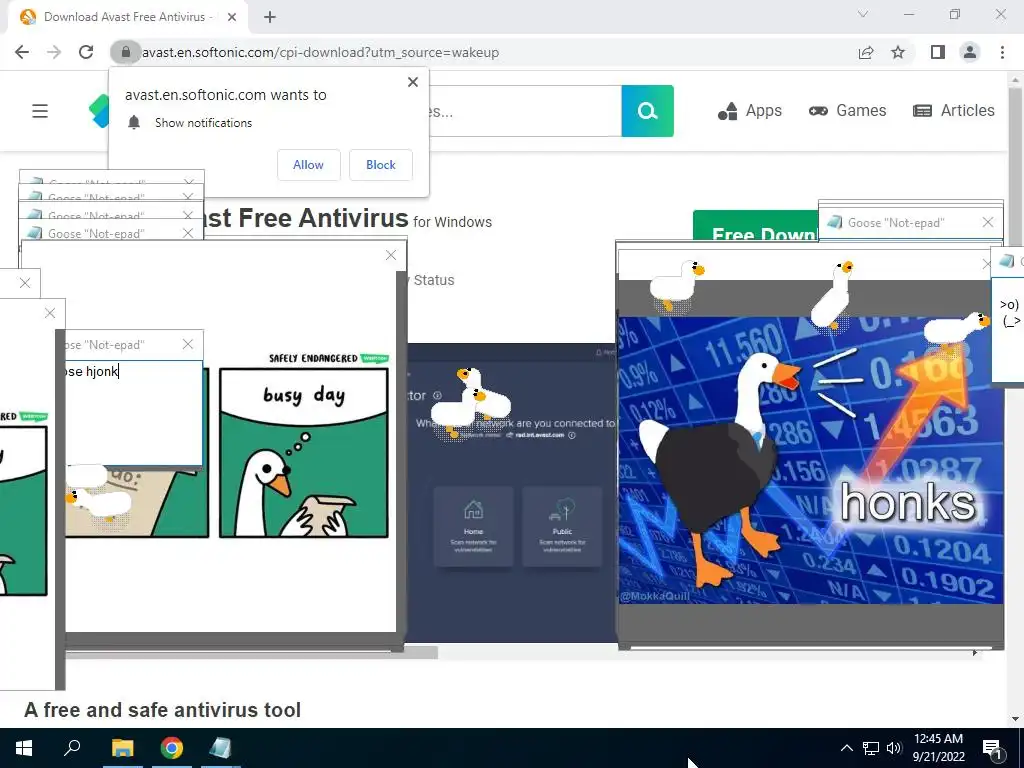Image resolution: width=1024 pixels, height=768 pixels.
Task: Click the URL address bar
Action: (483, 52)
